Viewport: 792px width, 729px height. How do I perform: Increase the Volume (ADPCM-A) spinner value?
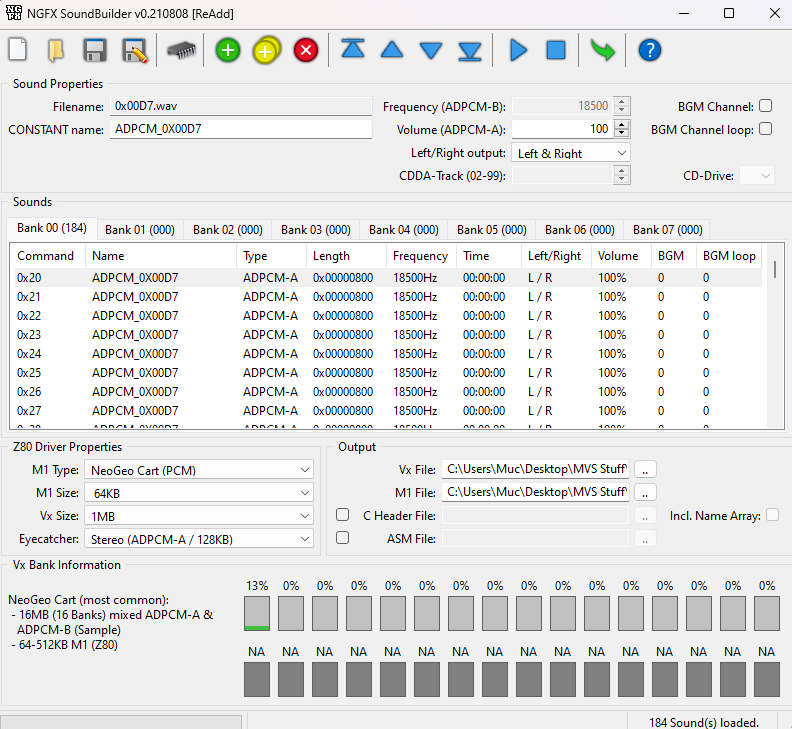click(622, 124)
